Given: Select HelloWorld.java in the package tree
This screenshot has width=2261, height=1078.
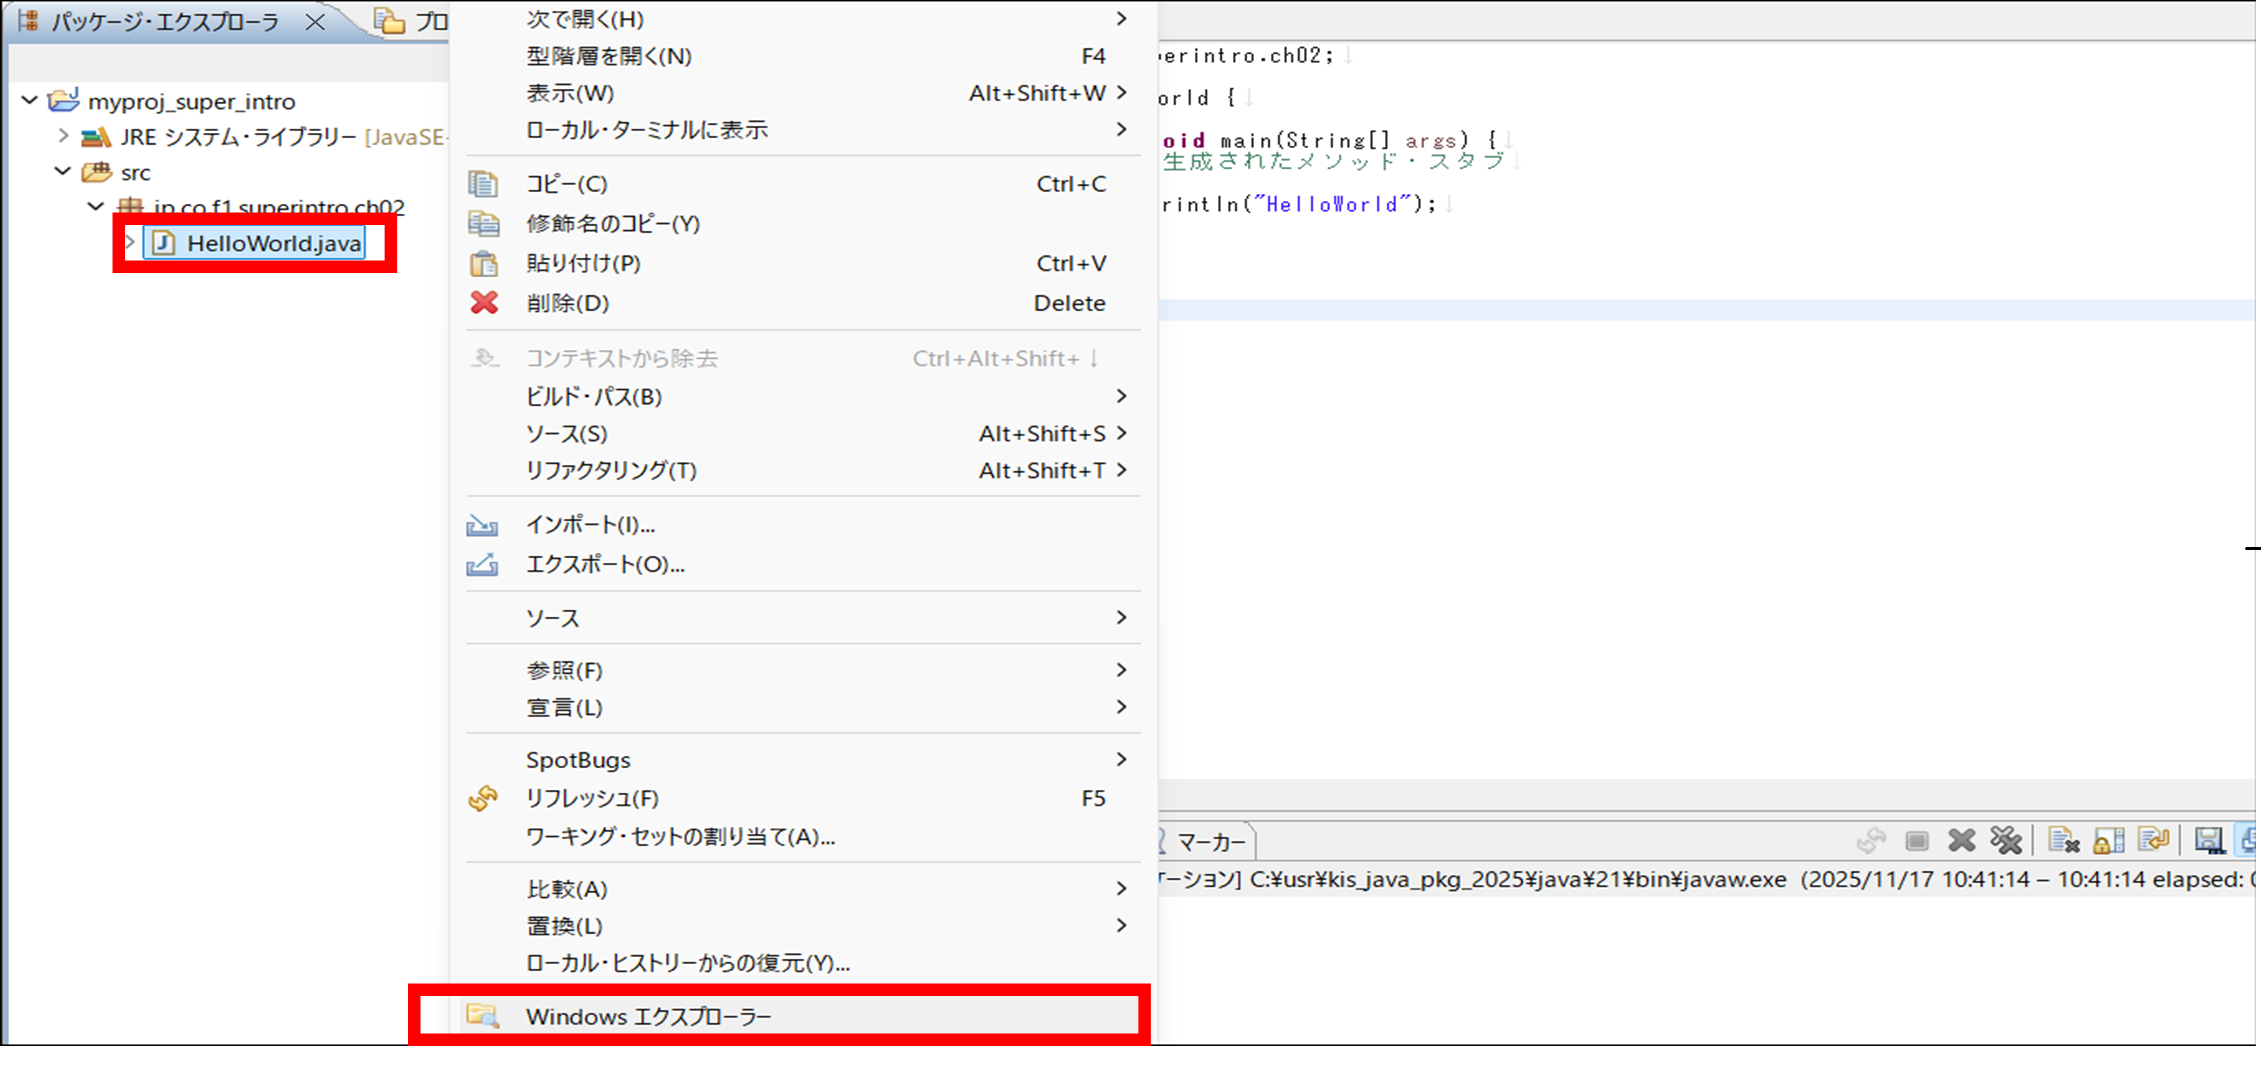Looking at the screenshot, I should pos(273,243).
